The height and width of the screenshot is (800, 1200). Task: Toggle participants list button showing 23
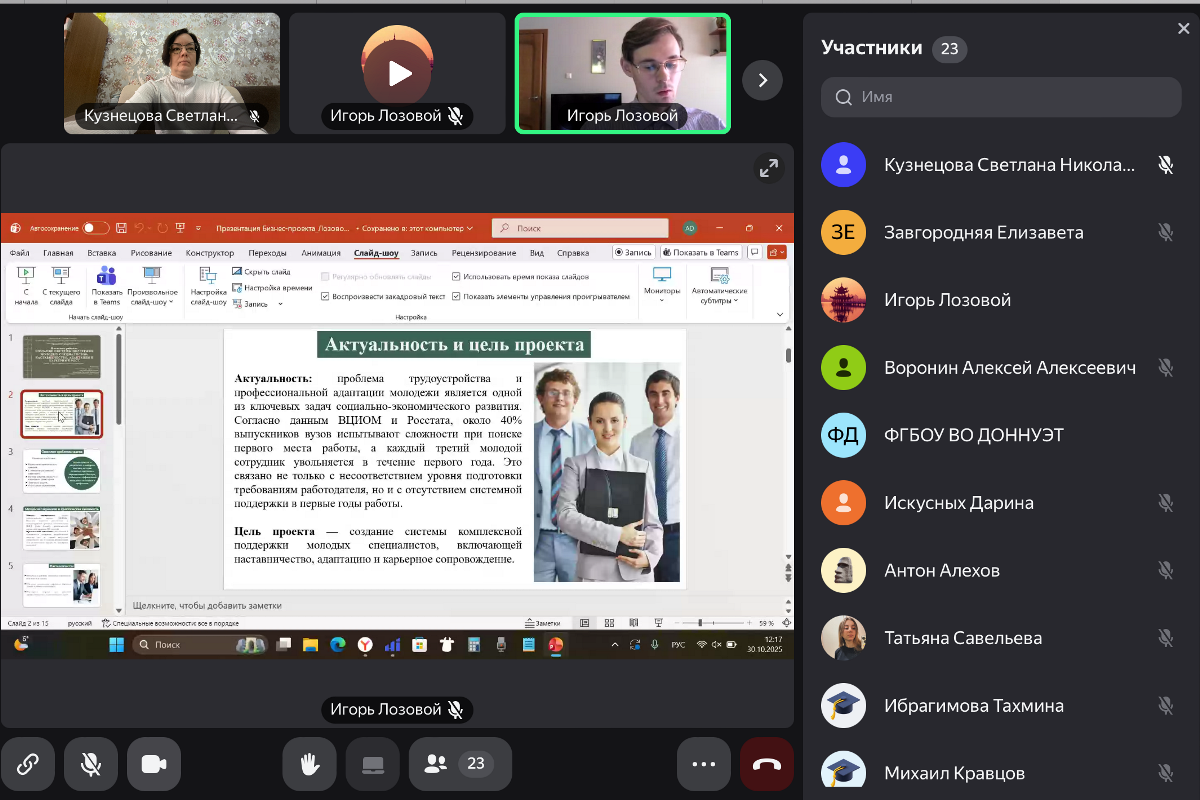click(455, 765)
